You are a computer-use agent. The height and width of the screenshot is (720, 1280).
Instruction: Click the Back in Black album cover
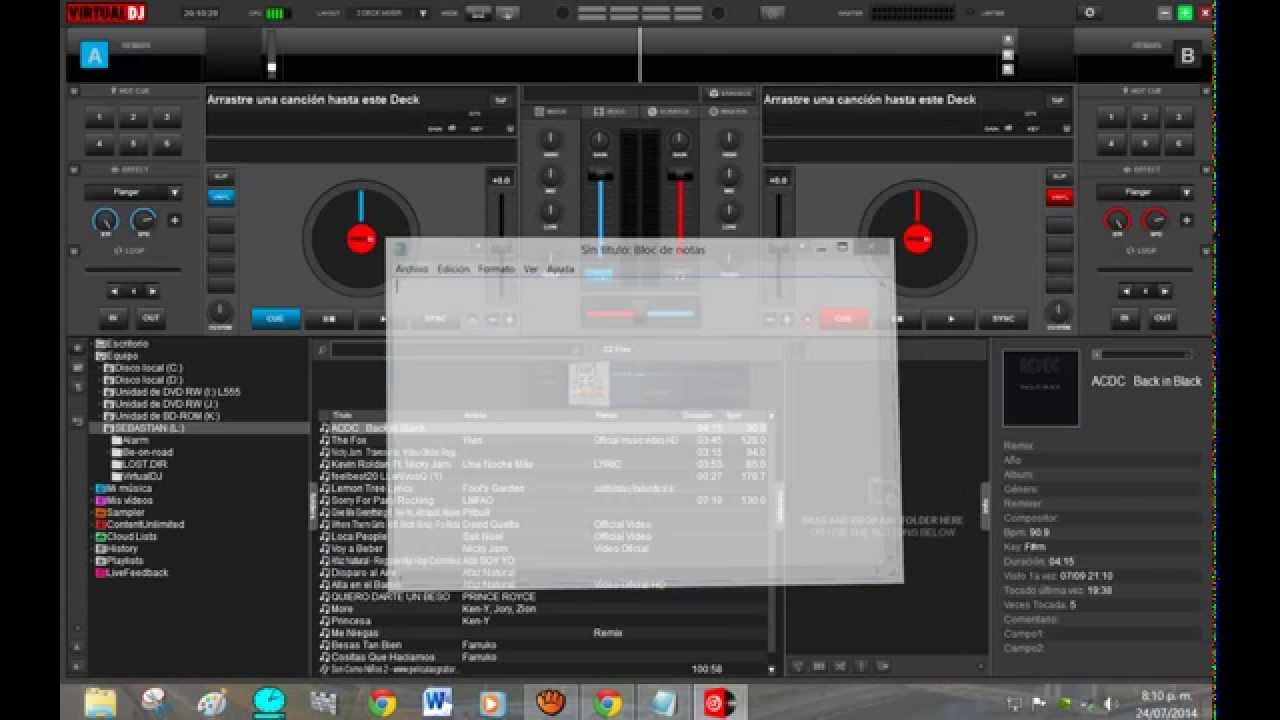tap(1040, 388)
